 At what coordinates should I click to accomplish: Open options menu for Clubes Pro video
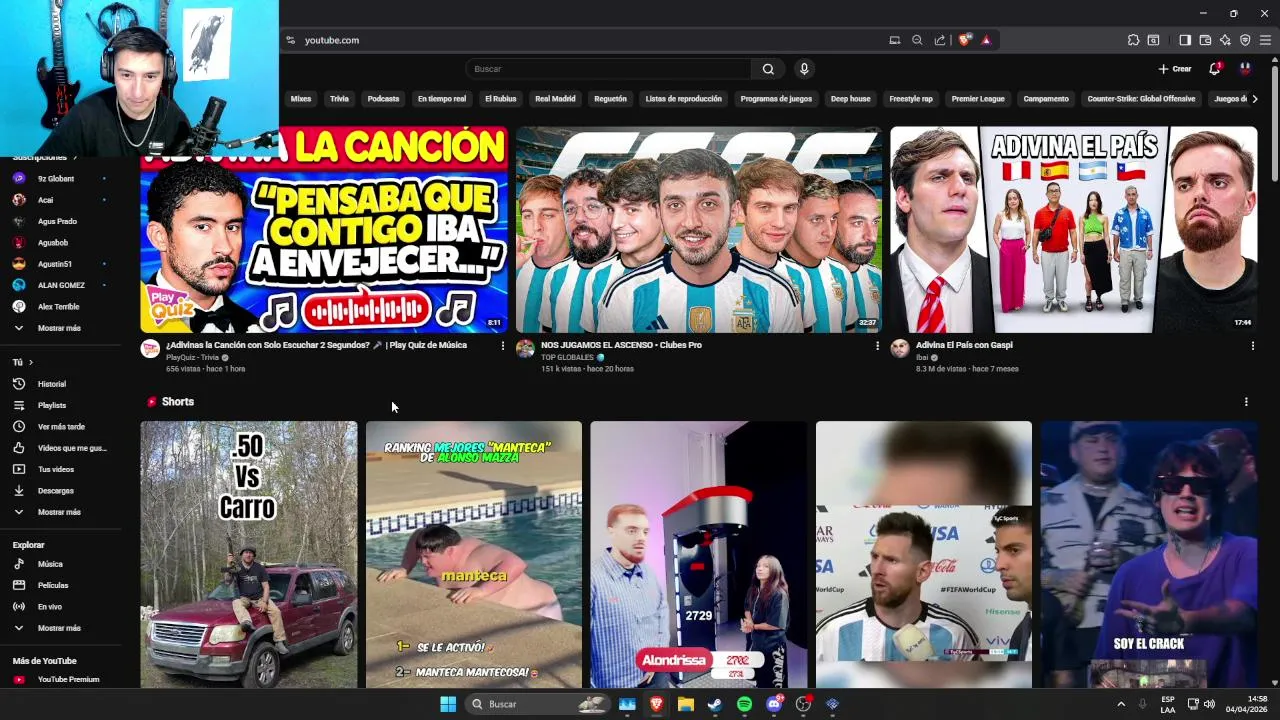[878, 345]
